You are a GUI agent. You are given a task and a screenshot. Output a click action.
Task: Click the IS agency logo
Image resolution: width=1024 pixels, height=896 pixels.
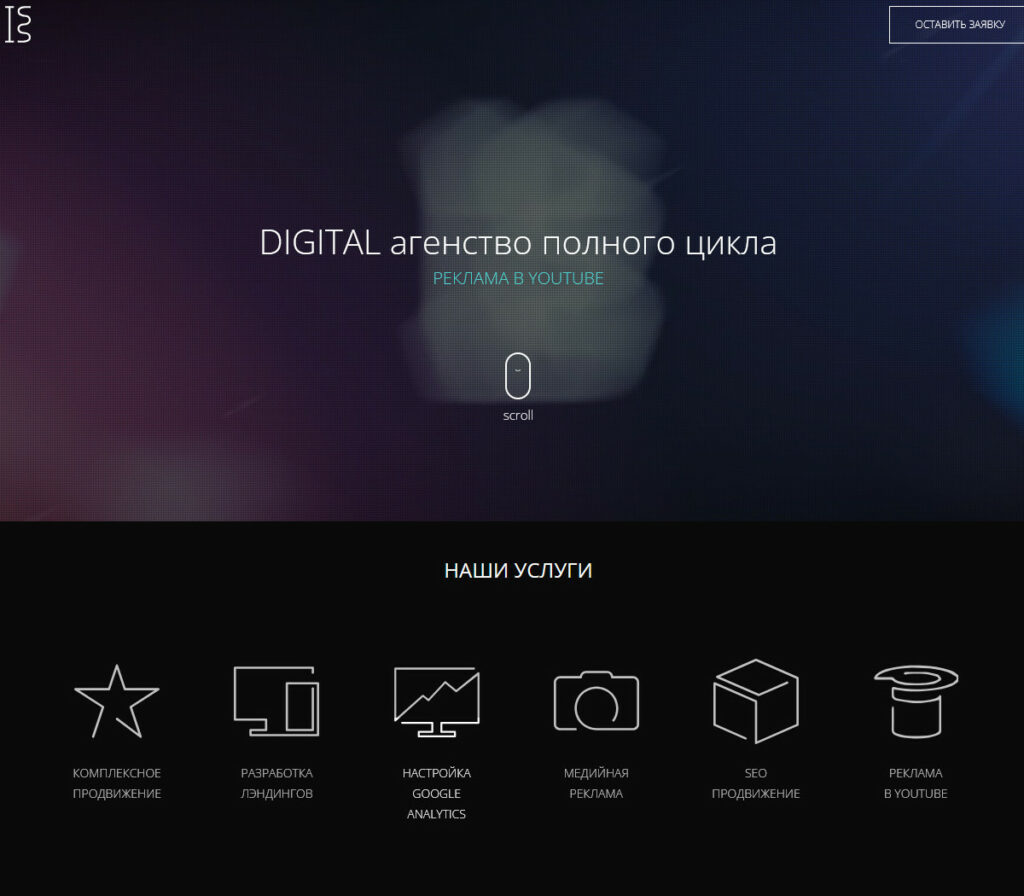18,25
